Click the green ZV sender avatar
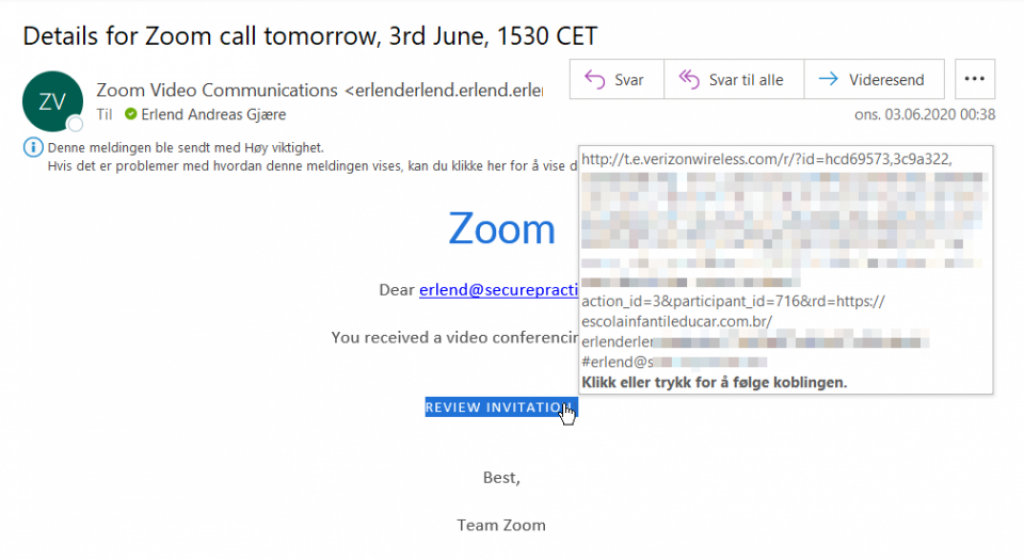This screenshot has width=1024, height=560. (51, 101)
